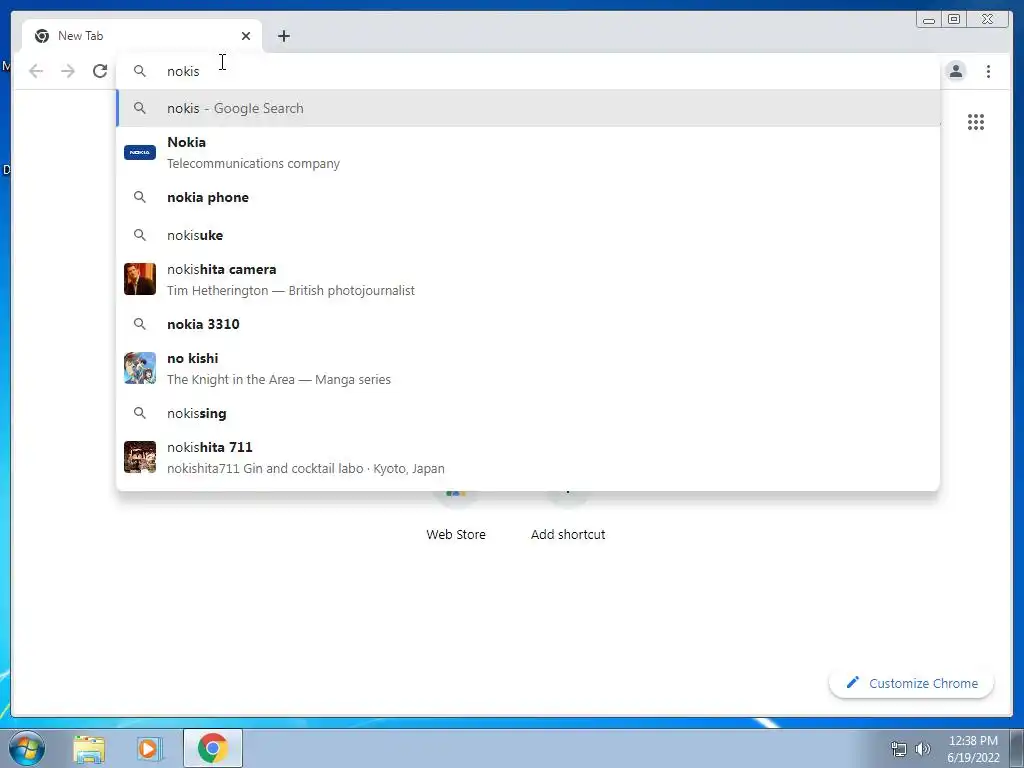
Task: Click the Show desktop strip in taskbar
Action: tap(1017, 748)
